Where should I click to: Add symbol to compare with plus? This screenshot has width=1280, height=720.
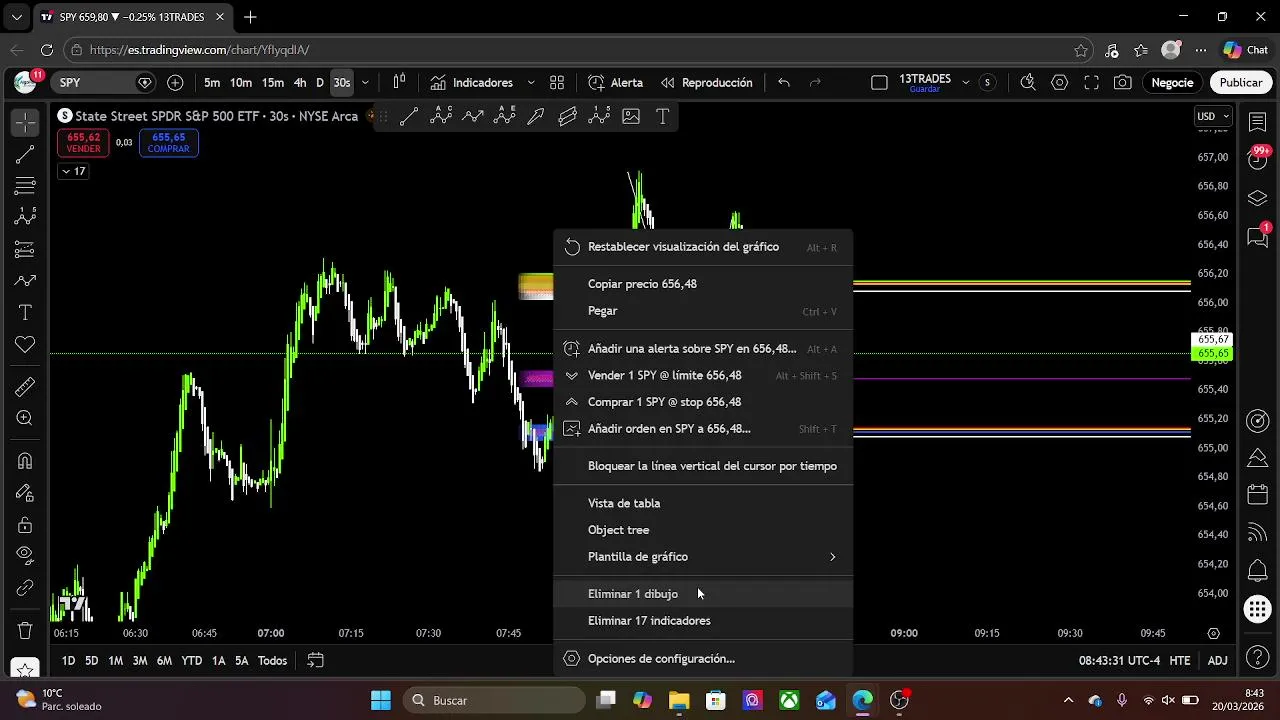point(175,83)
